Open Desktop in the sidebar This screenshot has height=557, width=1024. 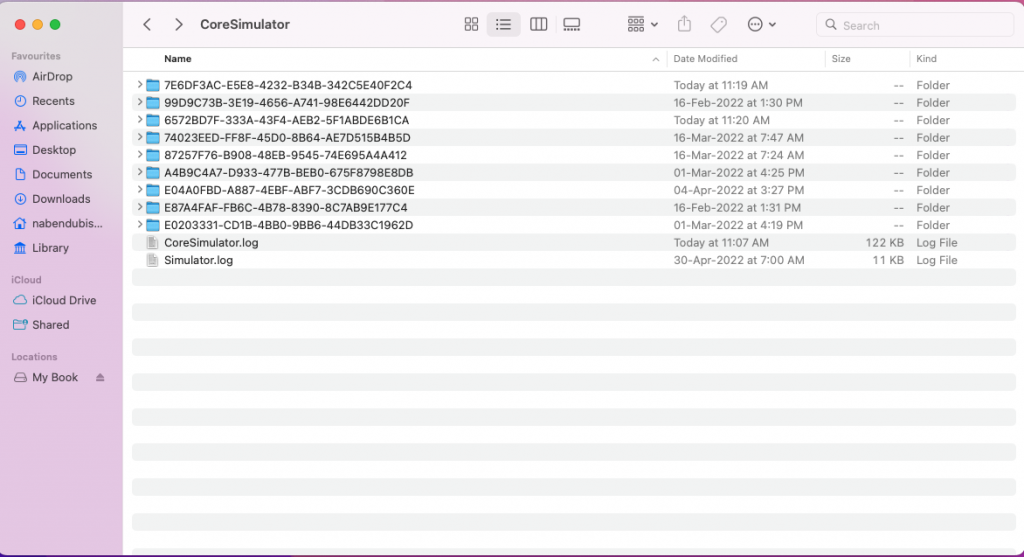pyautogui.click(x=54, y=150)
